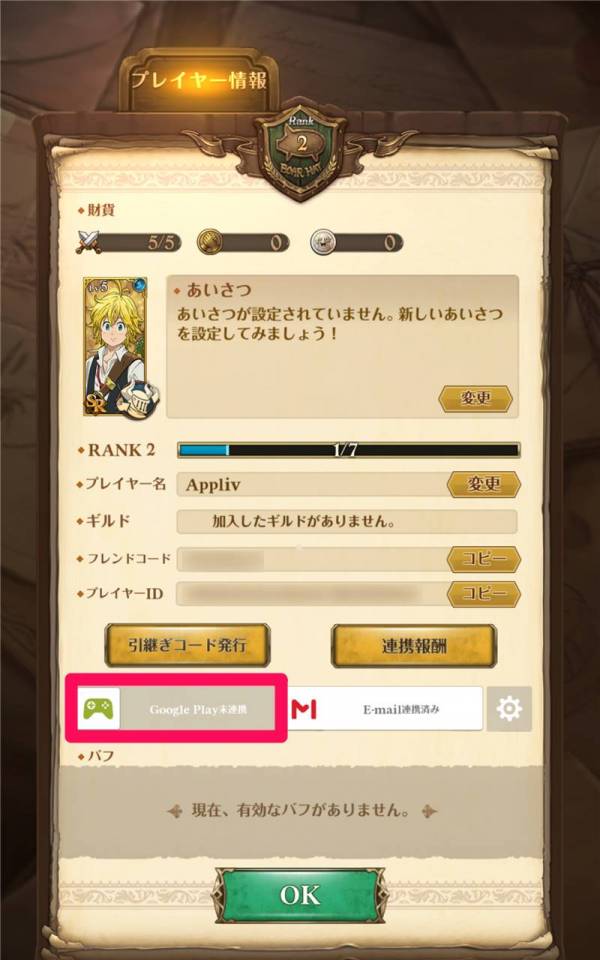Click the crossed swords stamina icon
The width and height of the screenshot is (600, 960).
[x=89, y=242]
